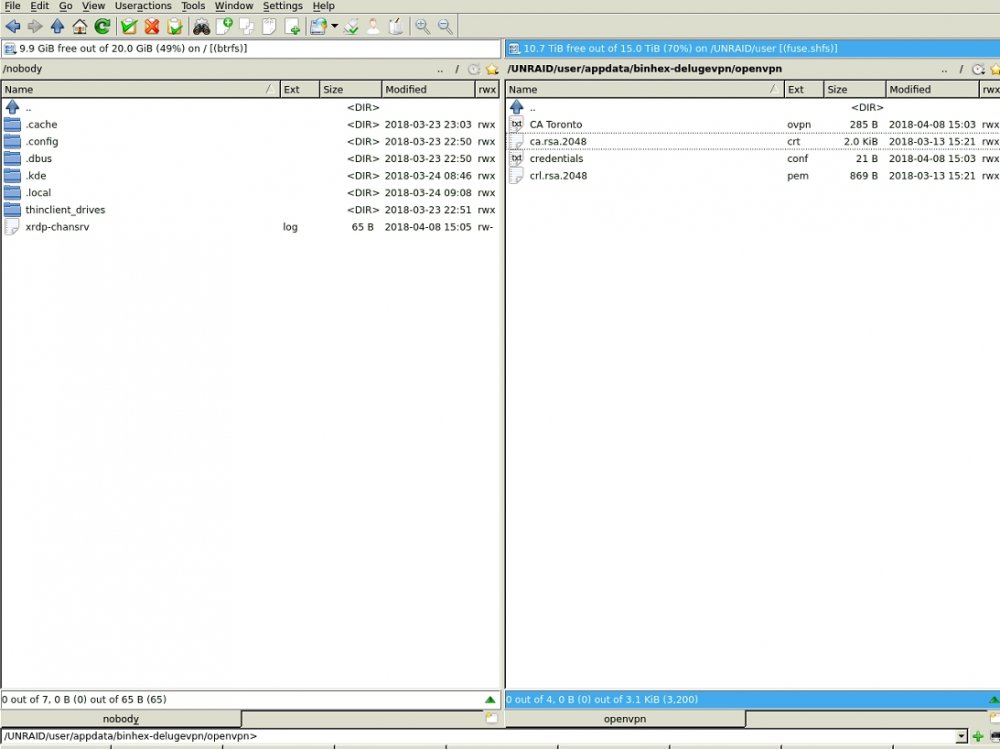Go up one directory via toolbar arrow

coord(57,26)
